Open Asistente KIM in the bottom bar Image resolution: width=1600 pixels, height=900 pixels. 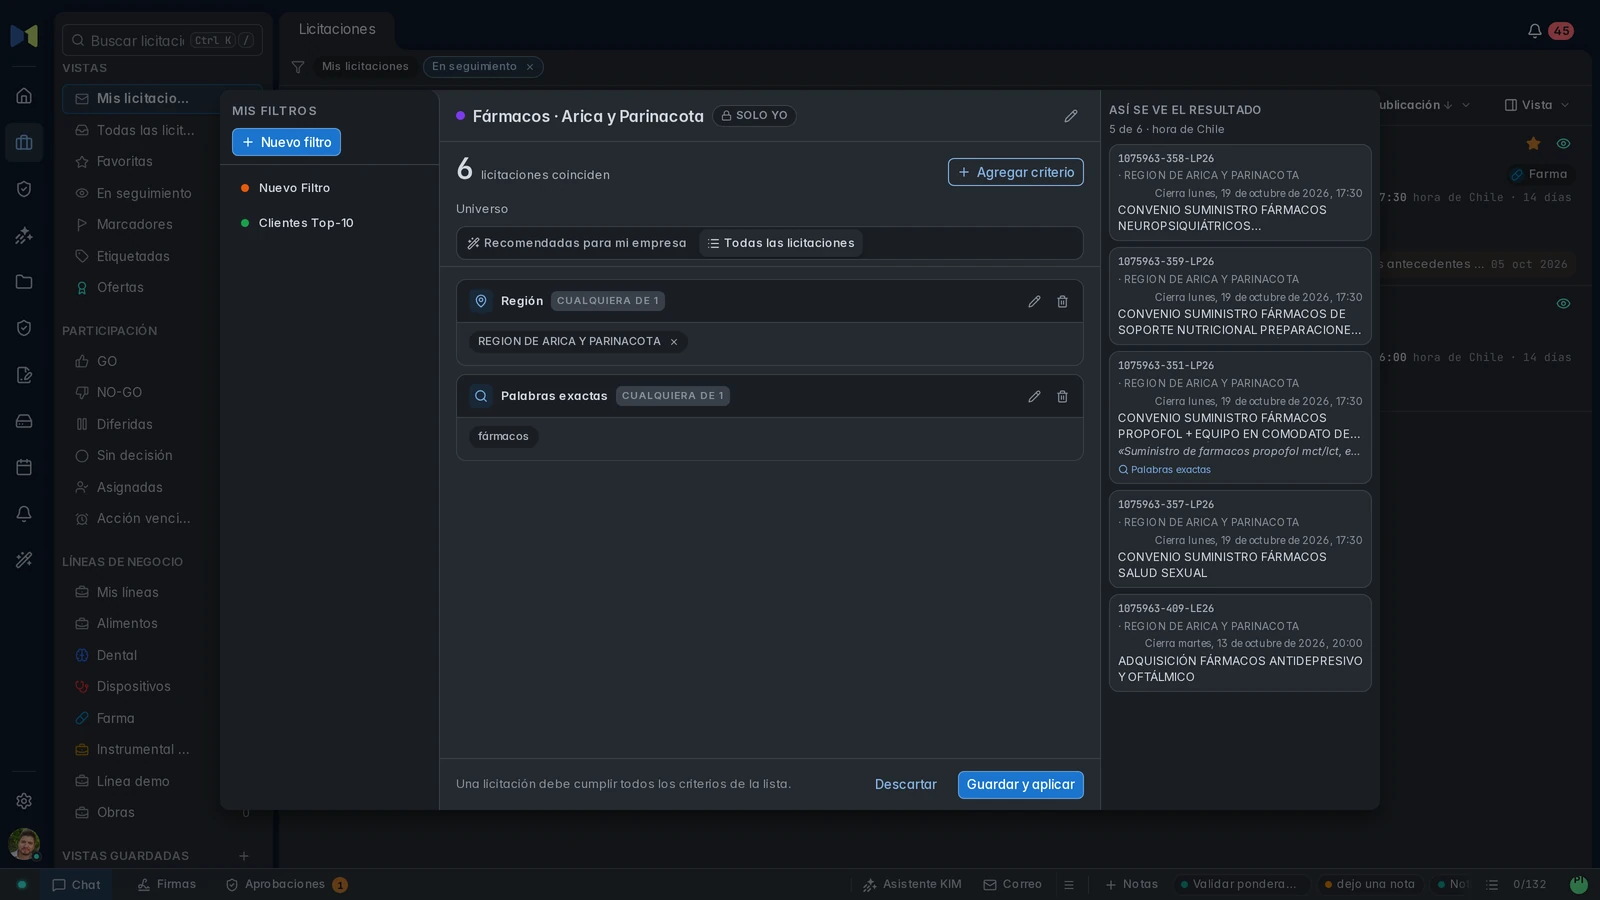(x=912, y=885)
